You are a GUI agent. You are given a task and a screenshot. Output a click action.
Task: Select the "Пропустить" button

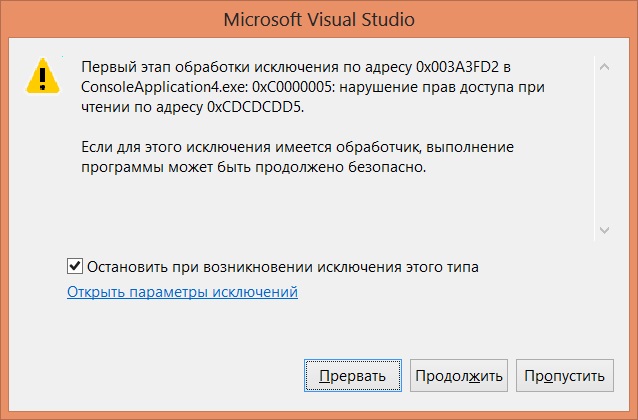[565, 376]
